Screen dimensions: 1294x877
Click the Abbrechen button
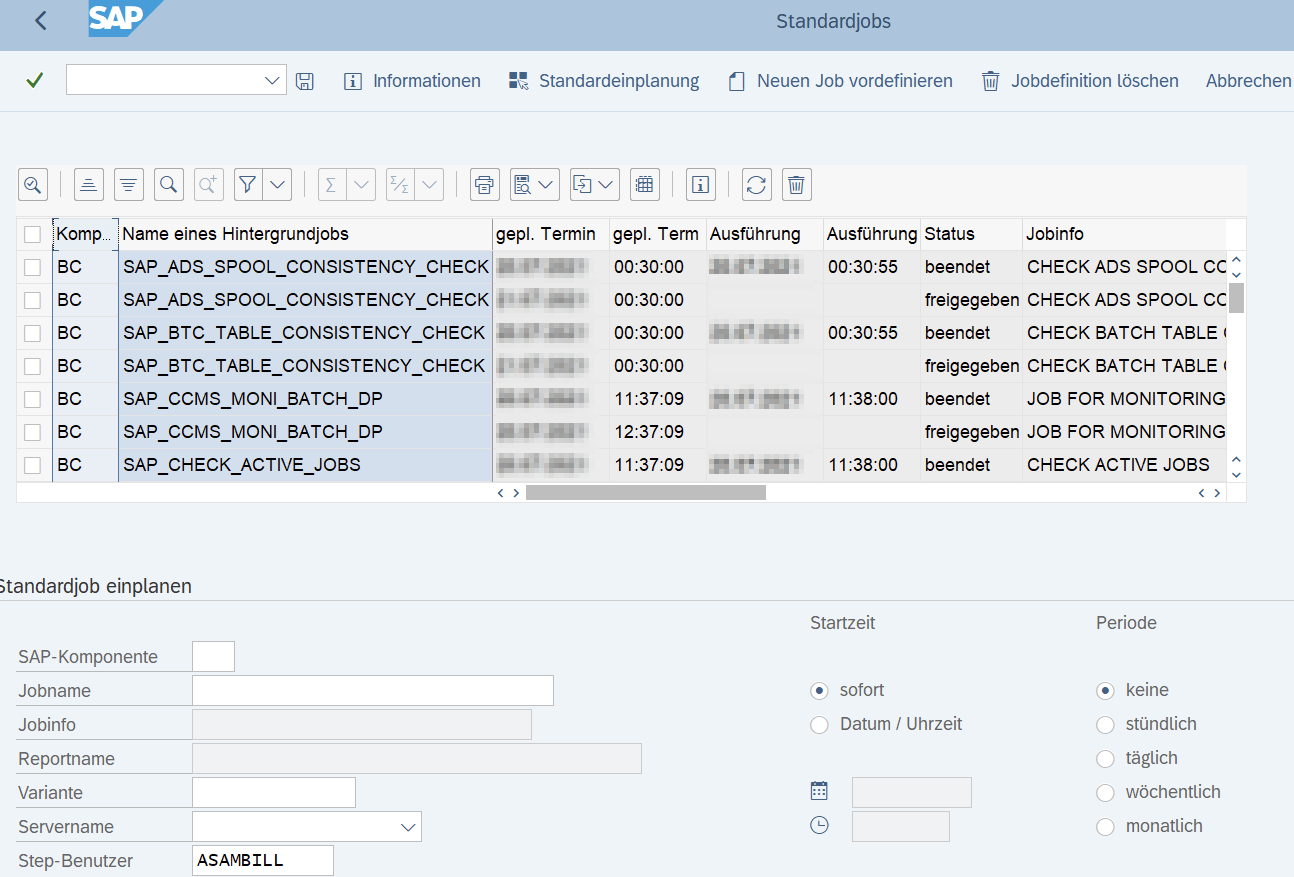[1249, 81]
